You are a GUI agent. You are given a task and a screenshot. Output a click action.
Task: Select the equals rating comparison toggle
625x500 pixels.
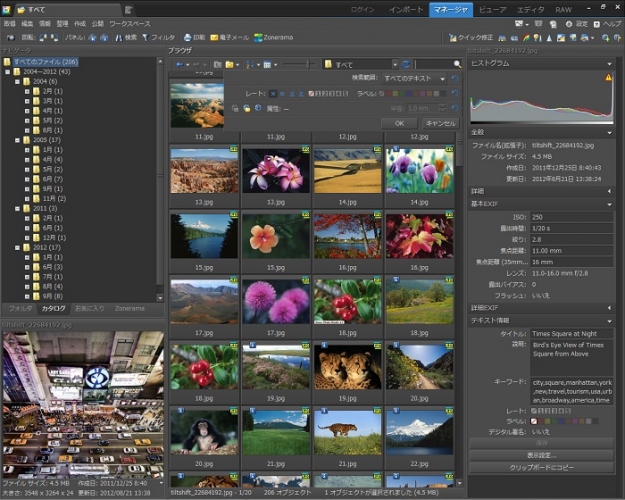coord(282,94)
